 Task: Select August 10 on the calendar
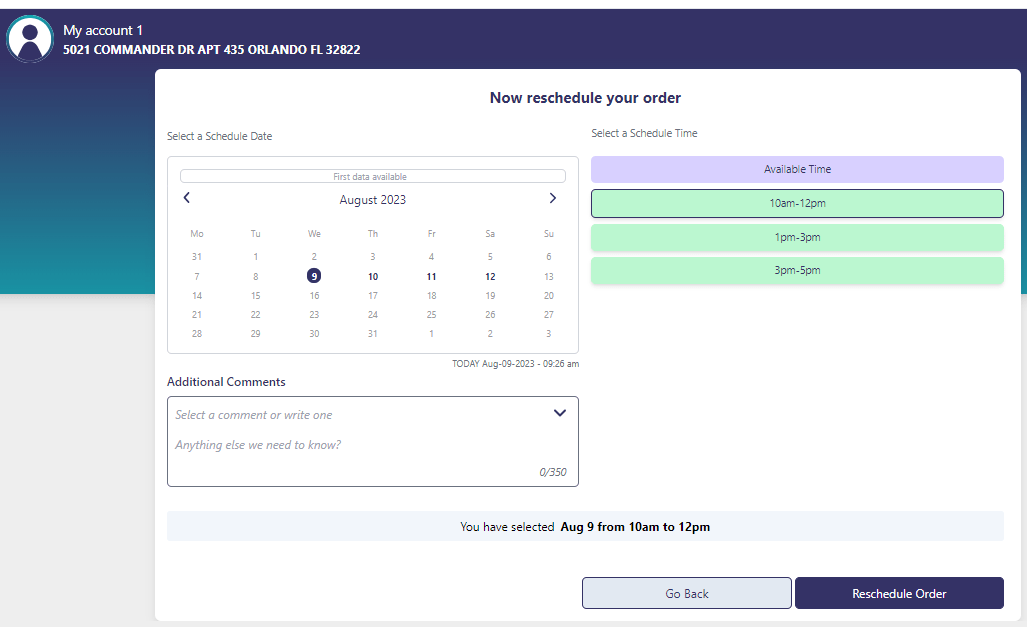point(372,276)
